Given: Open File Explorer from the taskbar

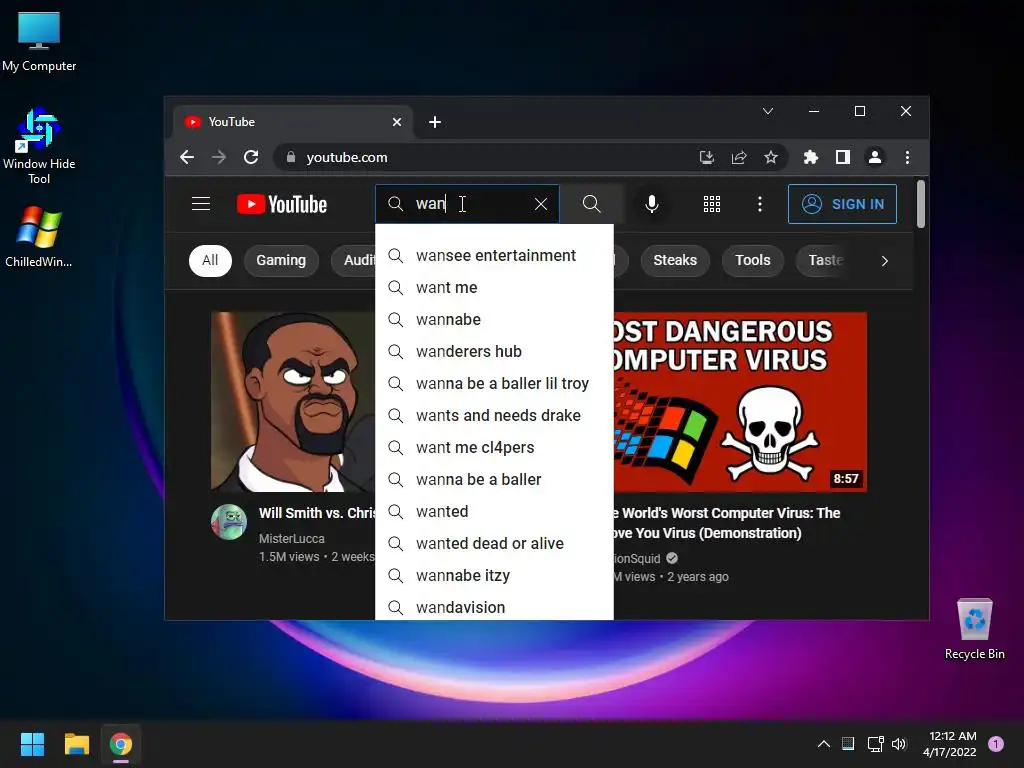Looking at the screenshot, I should point(76,744).
